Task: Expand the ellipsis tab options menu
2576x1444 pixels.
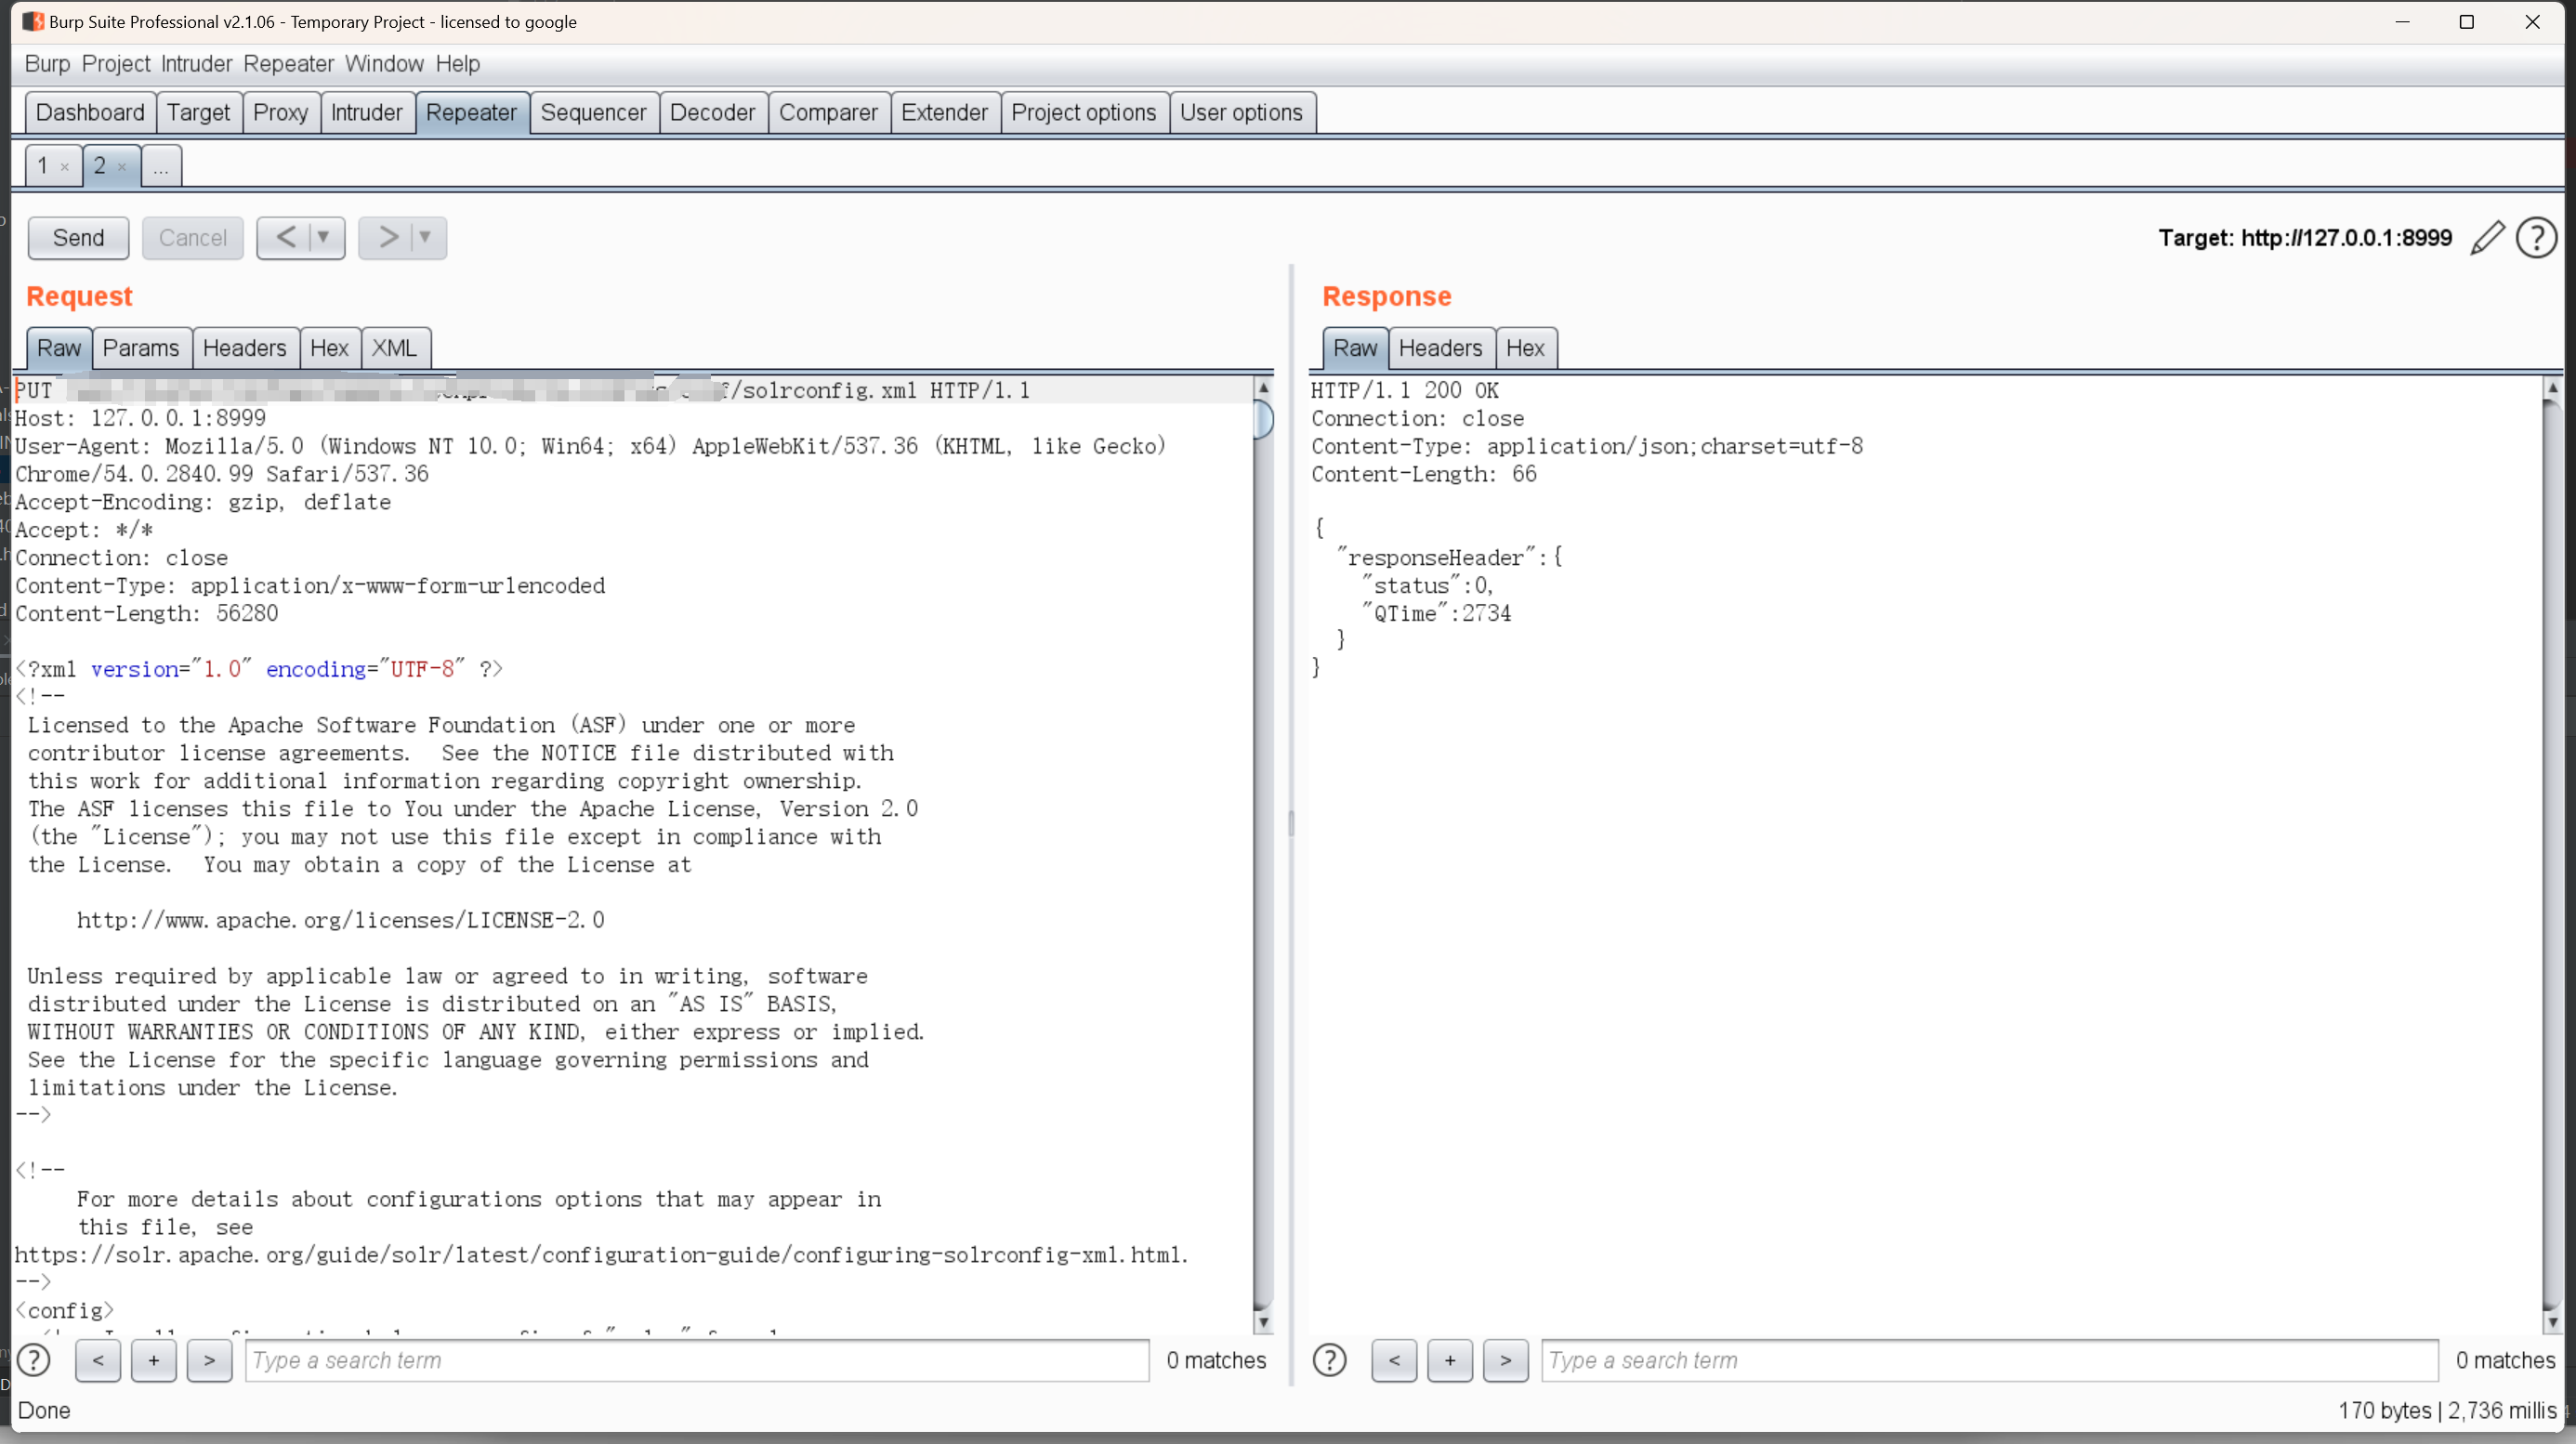Action: click(161, 164)
